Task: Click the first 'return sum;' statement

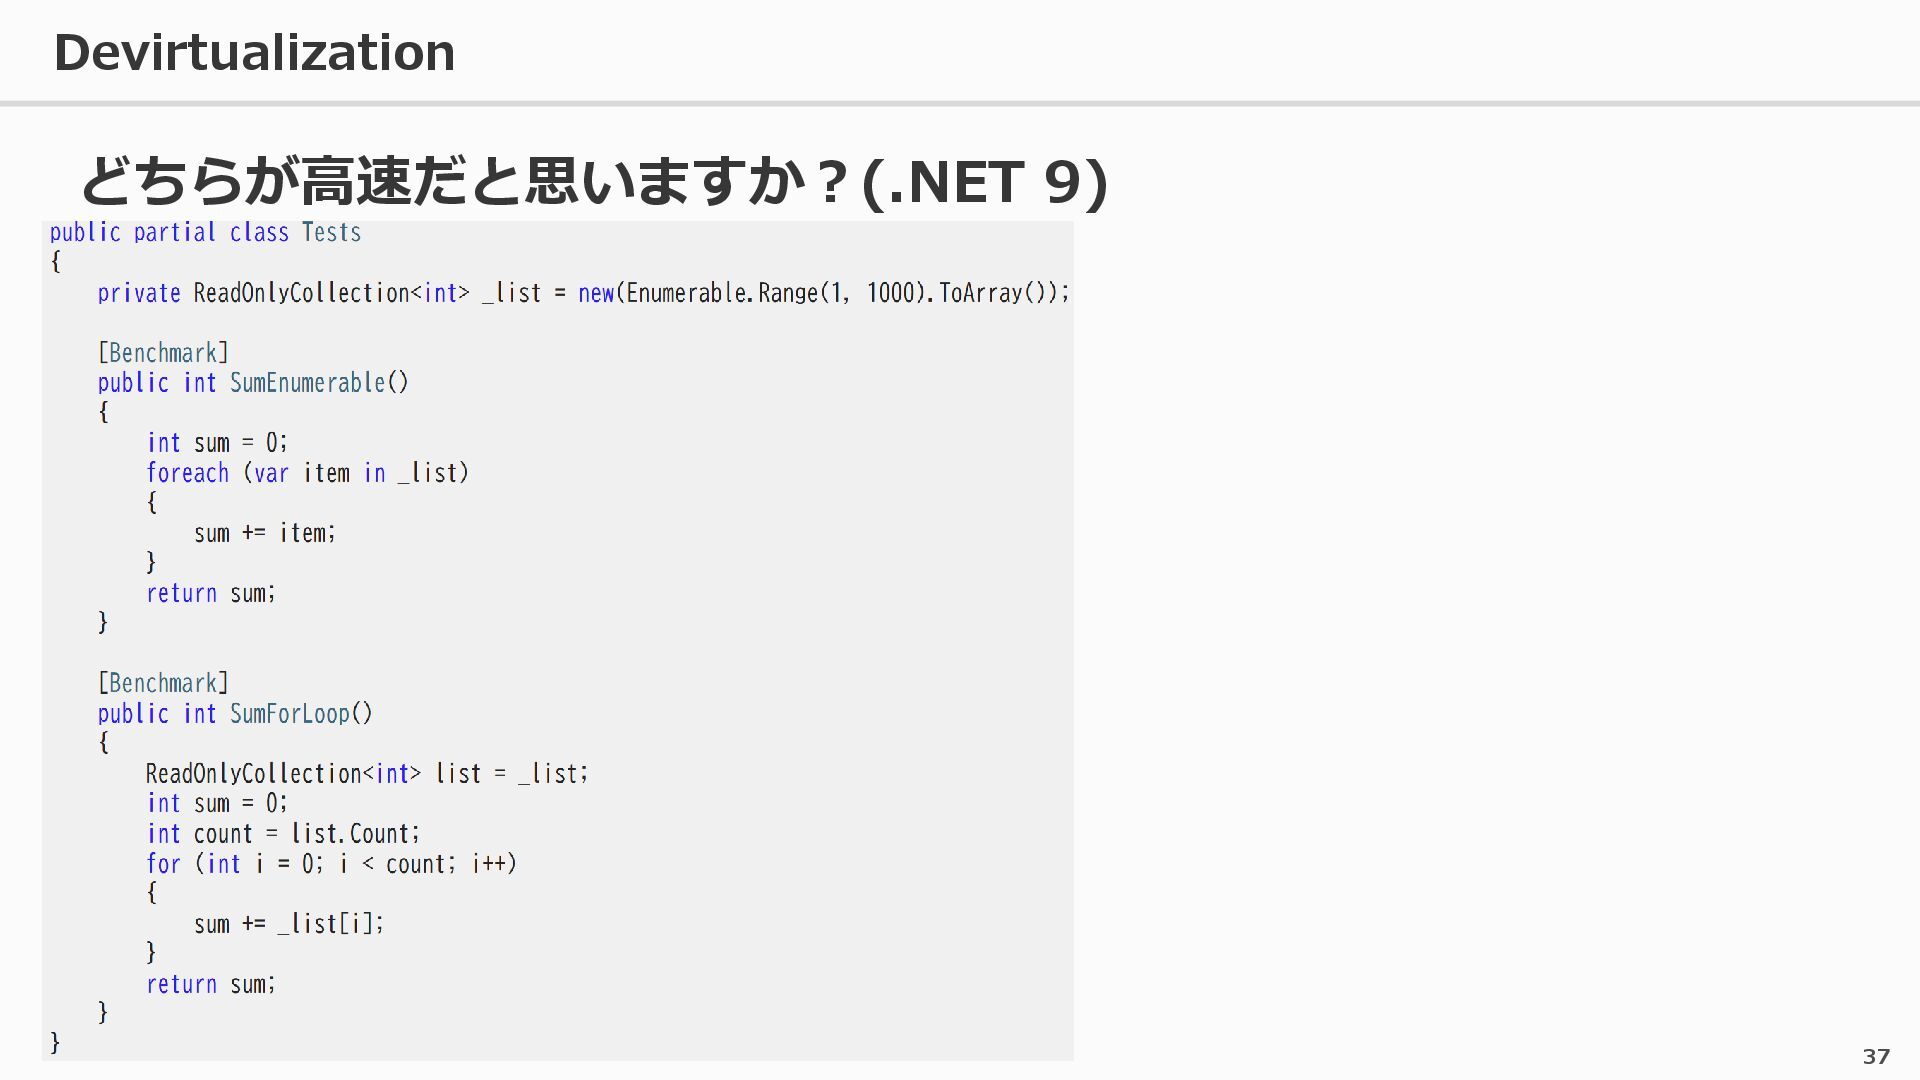Action: click(x=210, y=593)
